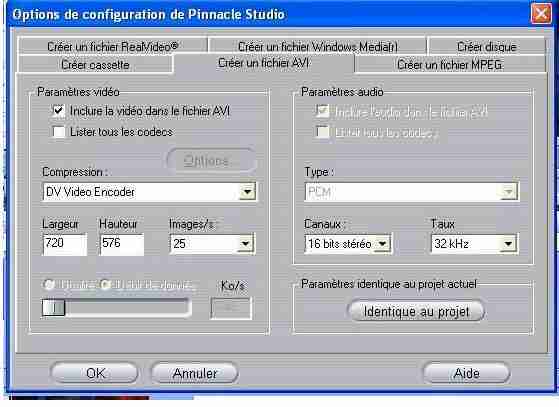This screenshot has height=407, width=559.
Task: Open the 'Créer cassette' tab
Action: pos(95,65)
